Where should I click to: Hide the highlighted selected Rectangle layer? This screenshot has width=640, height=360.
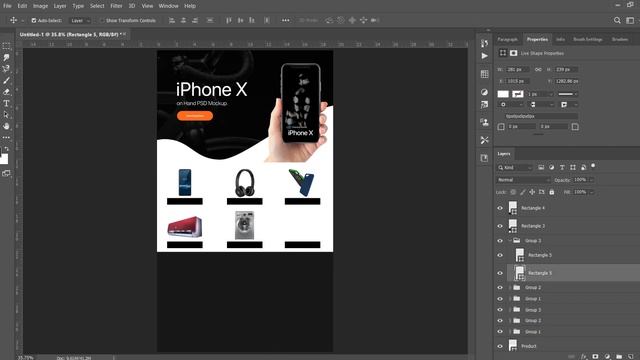coord(500,273)
